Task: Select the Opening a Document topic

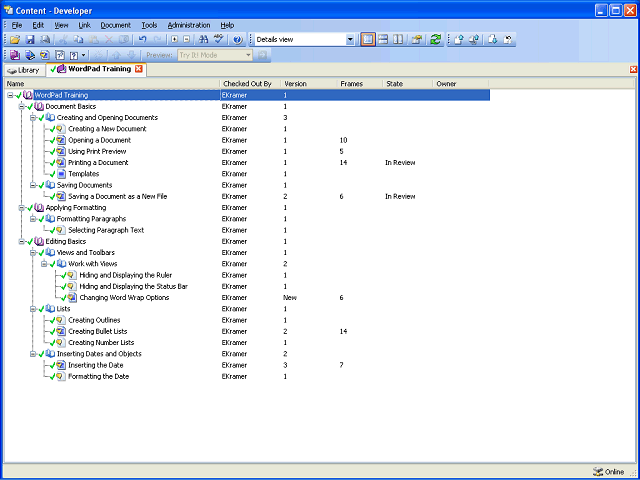Action: [100, 140]
